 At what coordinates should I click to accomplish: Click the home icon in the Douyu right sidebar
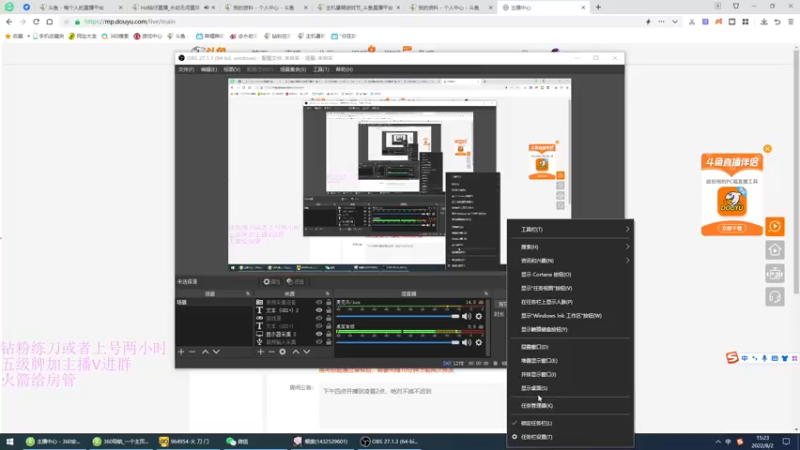coord(774,250)
